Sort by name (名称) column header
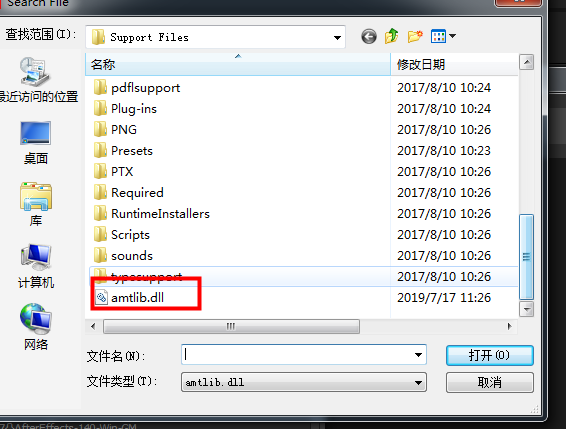 238,65
